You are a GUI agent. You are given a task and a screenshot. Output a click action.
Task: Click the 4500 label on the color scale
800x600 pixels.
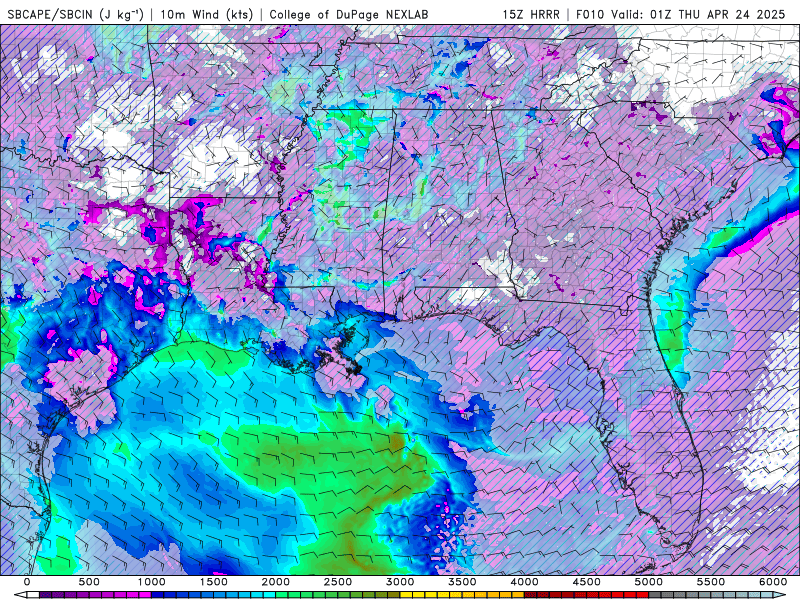(x=587, y=582)
